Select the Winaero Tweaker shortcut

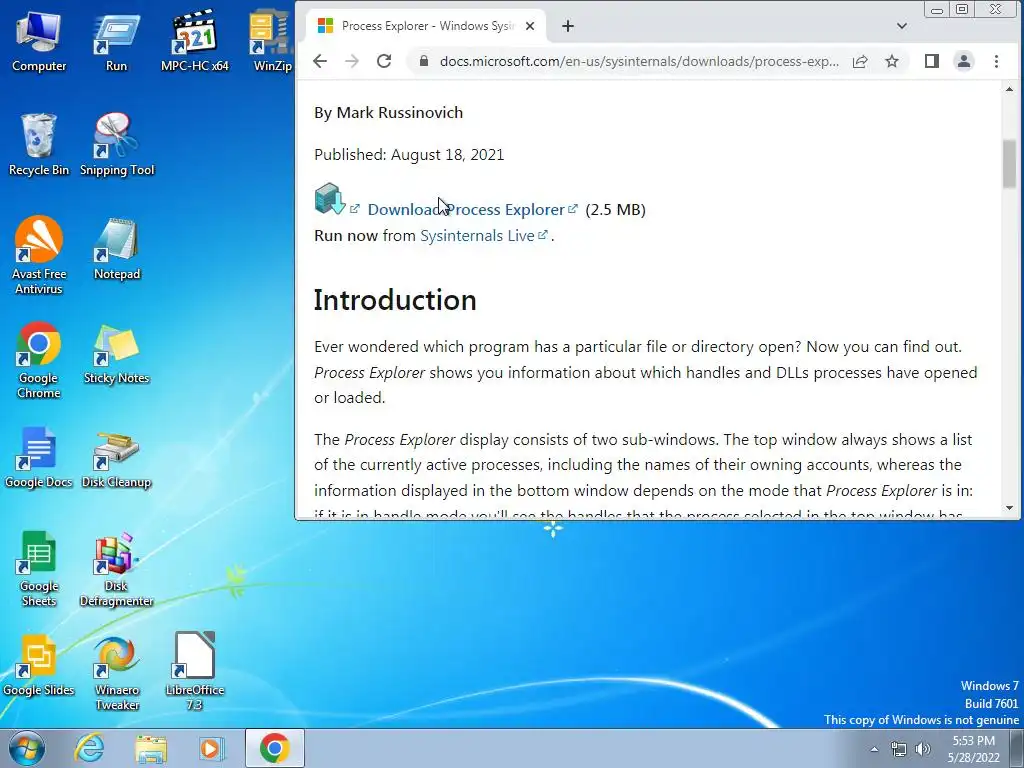(117, 673)
